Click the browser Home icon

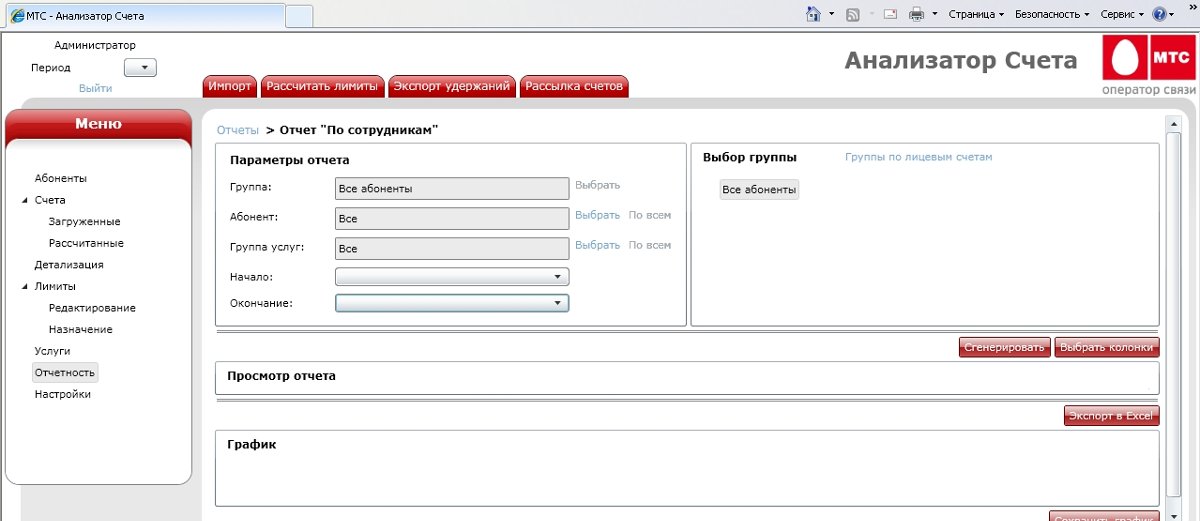pos(813,14)
